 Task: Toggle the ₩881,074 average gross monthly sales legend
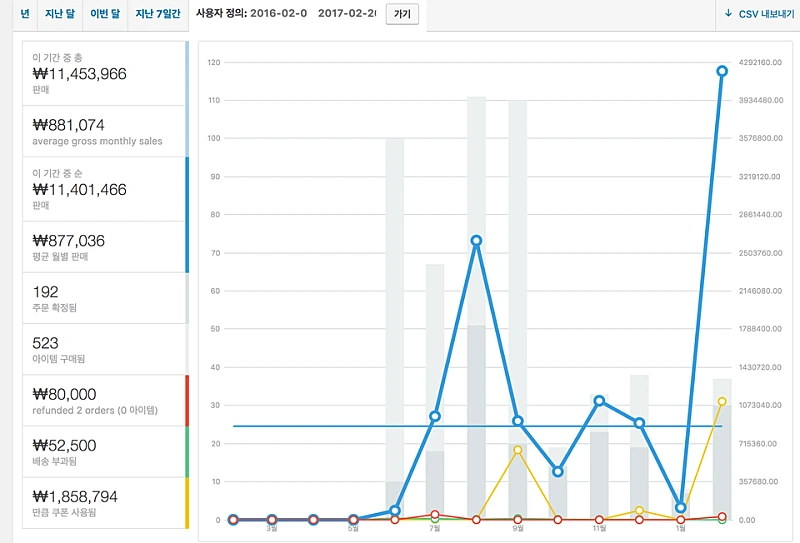pyautogui.click(x=105, y=131)
